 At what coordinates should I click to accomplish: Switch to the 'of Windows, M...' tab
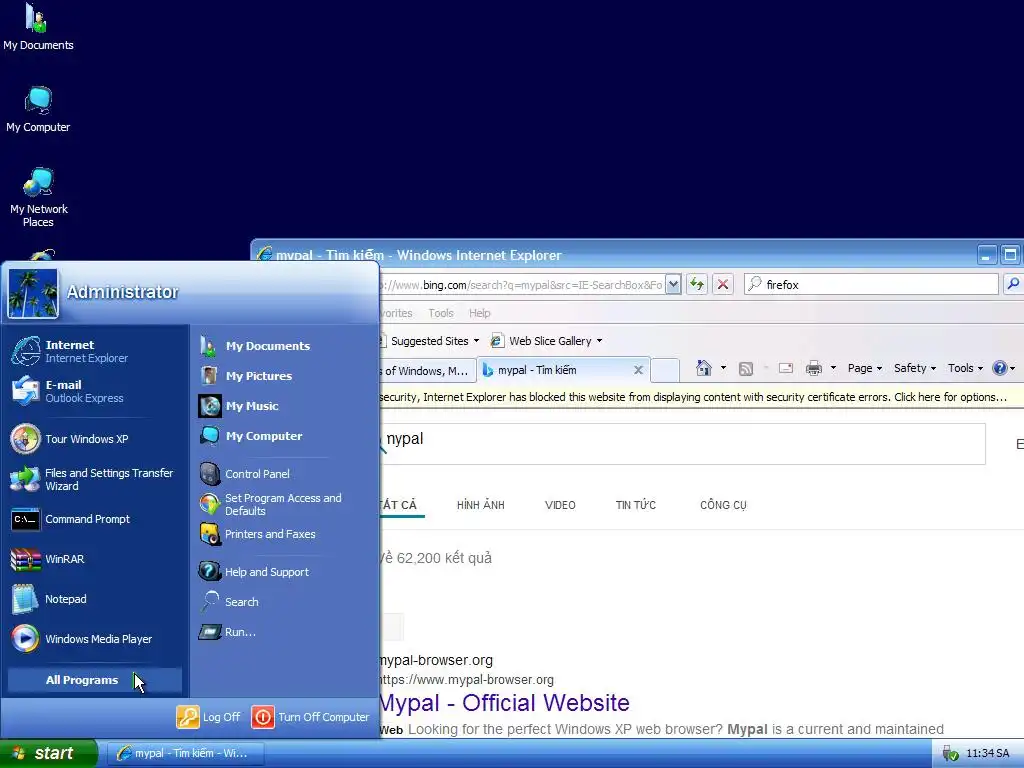pyautogui.click(x=426, y=371)
